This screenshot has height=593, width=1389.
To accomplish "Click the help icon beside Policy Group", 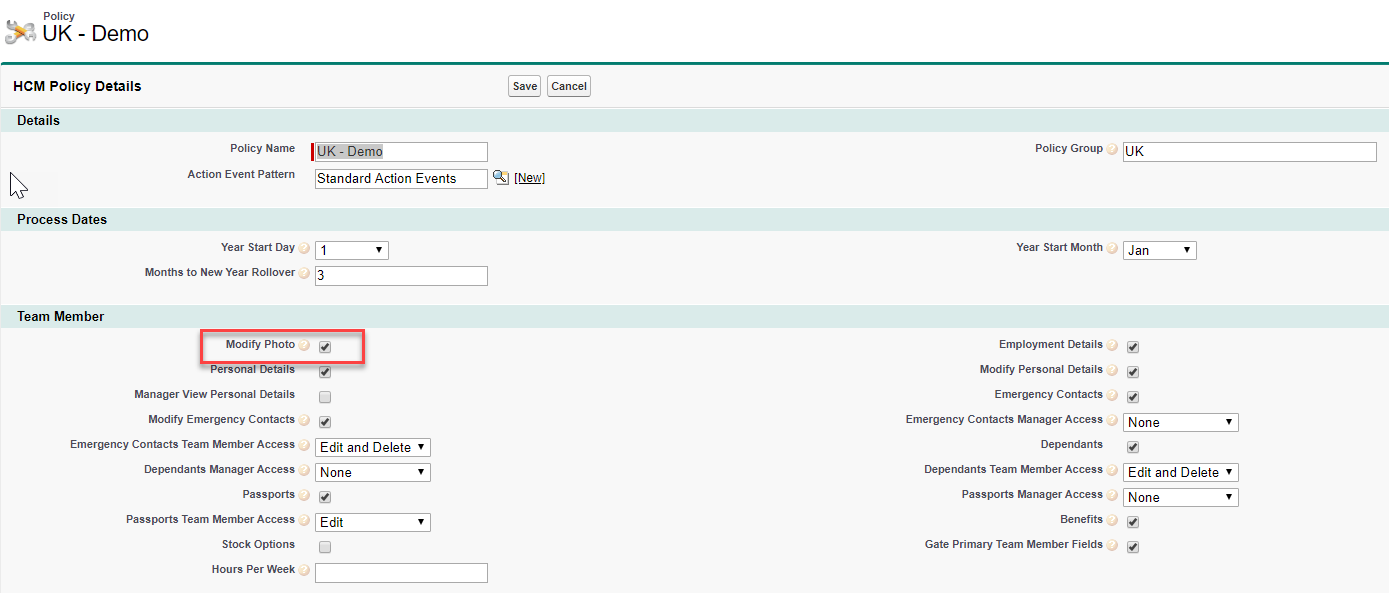I will (1112, 149).
